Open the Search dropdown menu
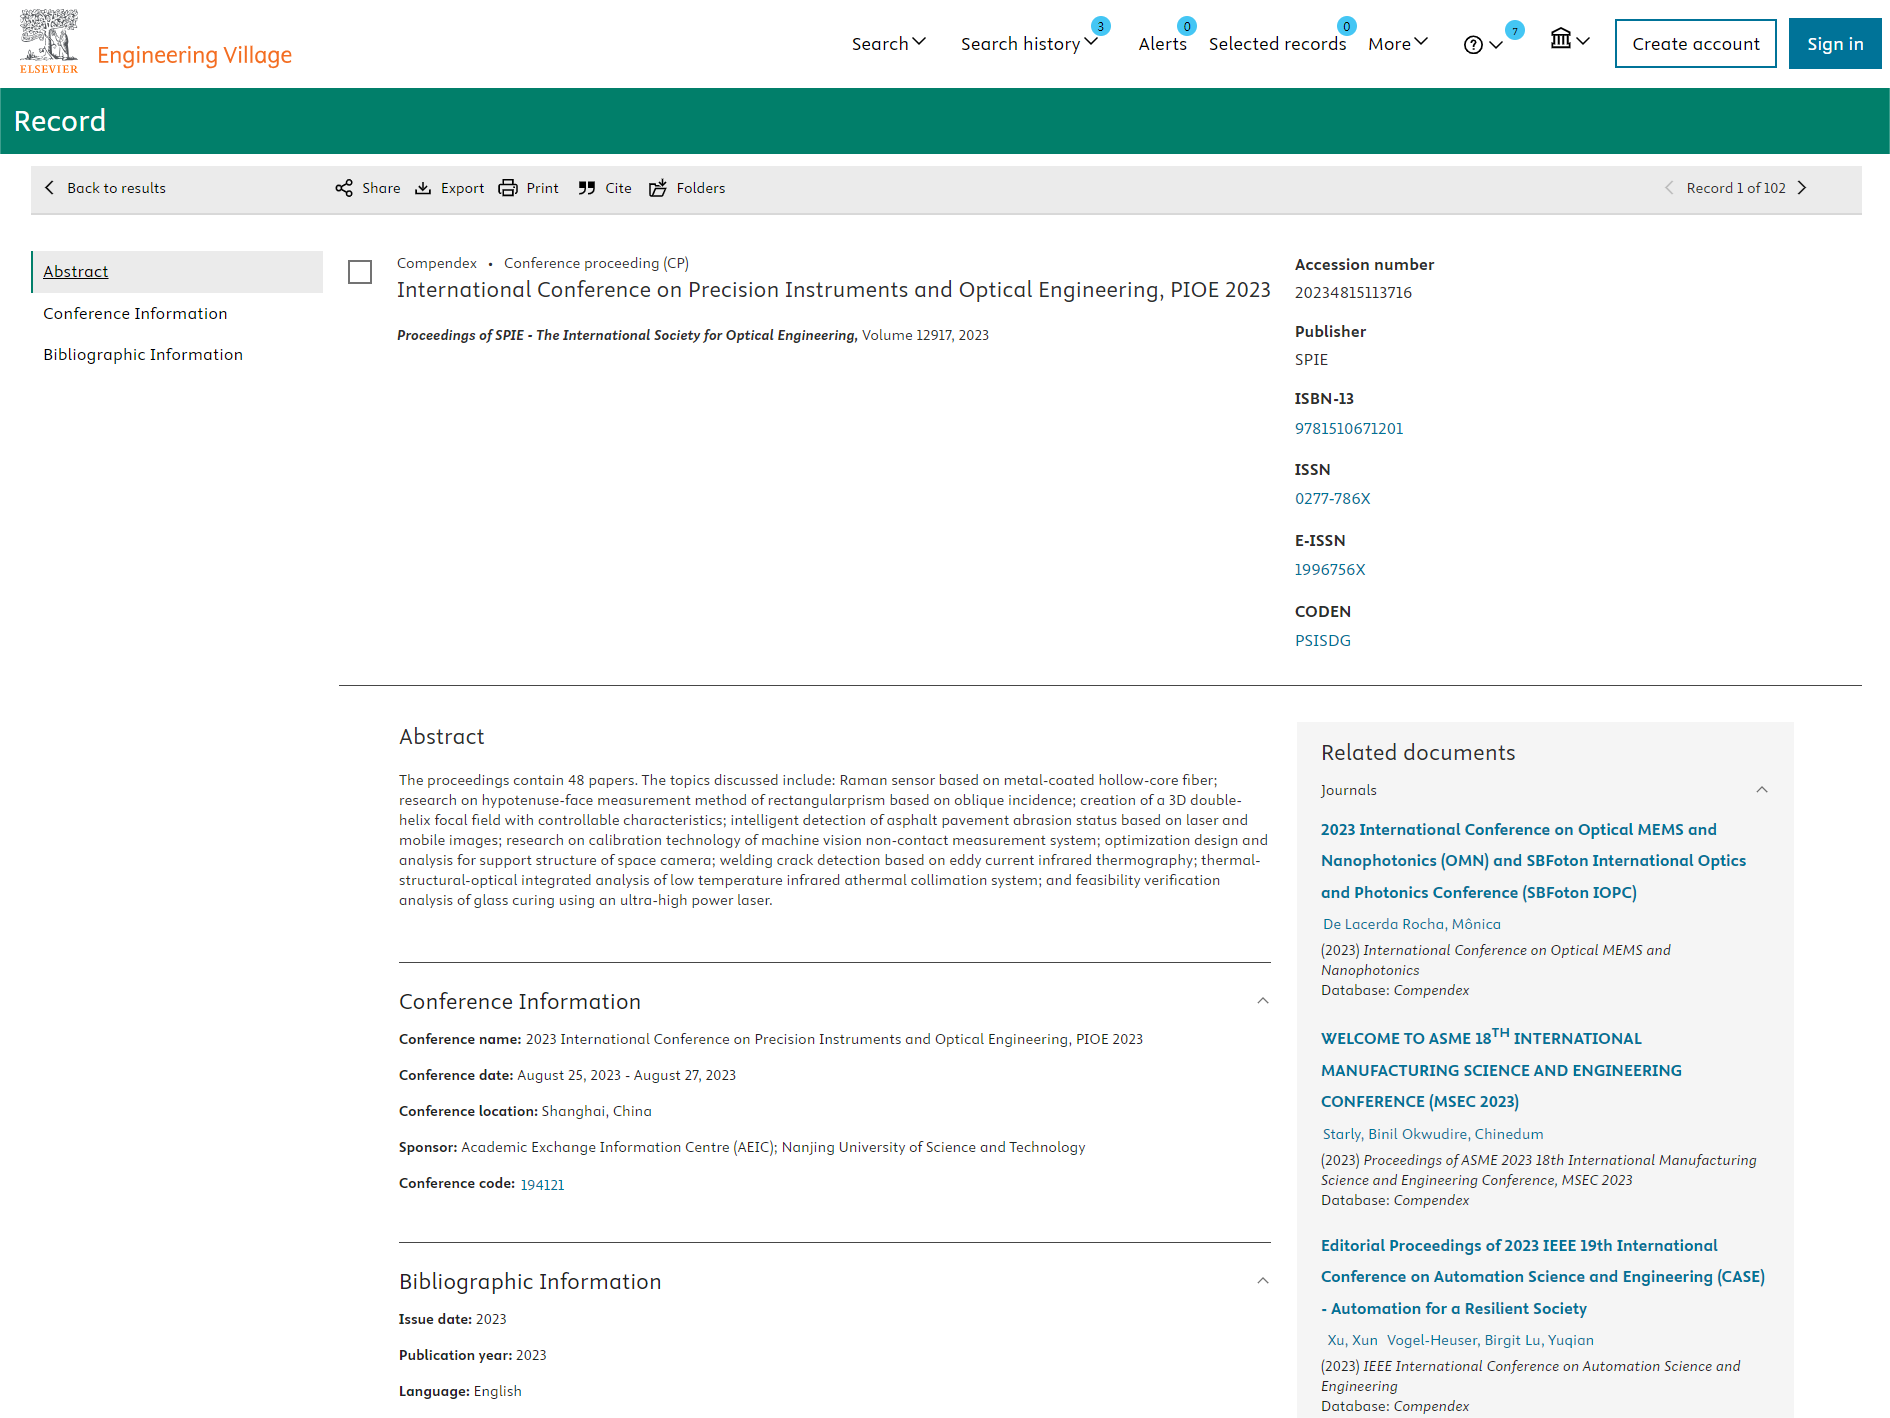The image size is (1890, 1418). coord(888,43)
